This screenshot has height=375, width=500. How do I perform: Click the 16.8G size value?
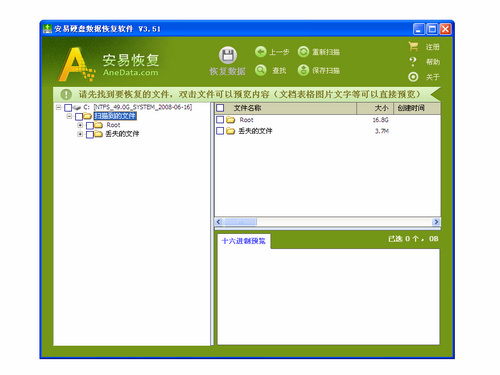click(x=380, y=120)
